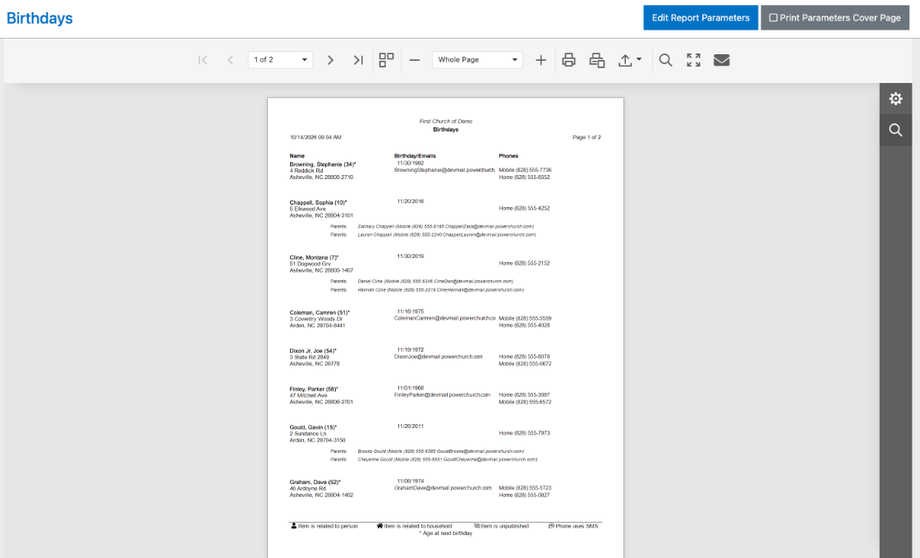Click the Birthdays page title

[39, 18]
